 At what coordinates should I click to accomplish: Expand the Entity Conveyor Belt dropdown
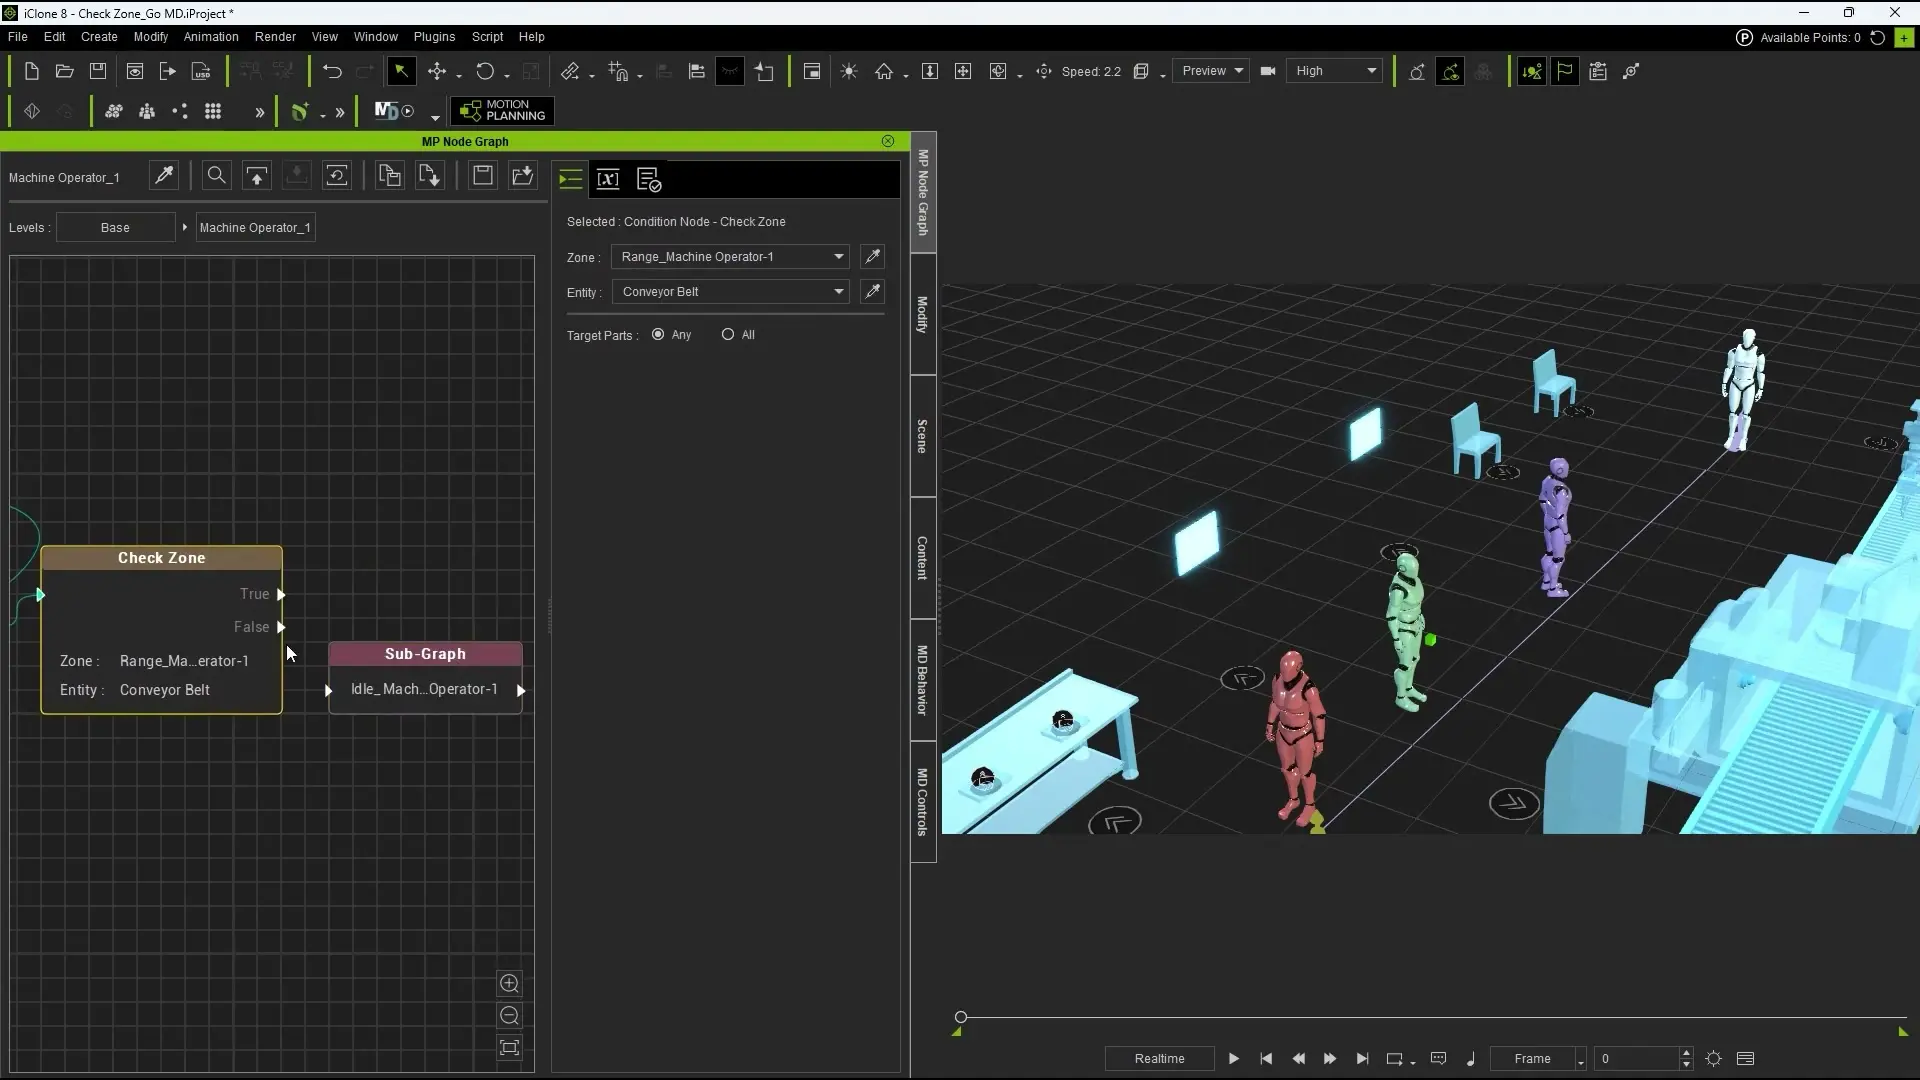[838, 292]
